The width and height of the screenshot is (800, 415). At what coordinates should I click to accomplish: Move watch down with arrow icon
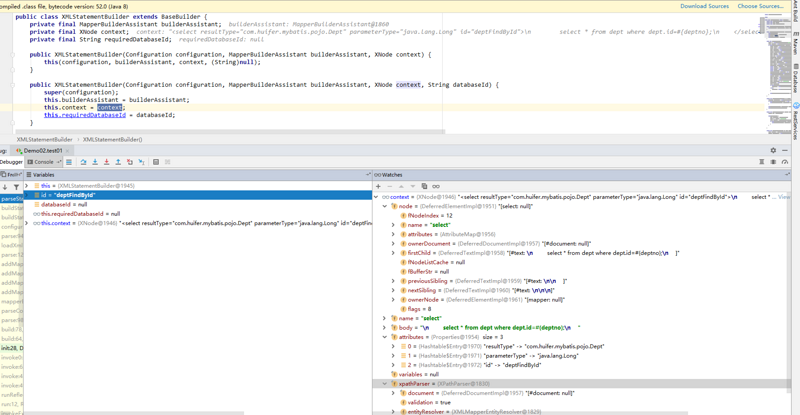pos(412,186)
